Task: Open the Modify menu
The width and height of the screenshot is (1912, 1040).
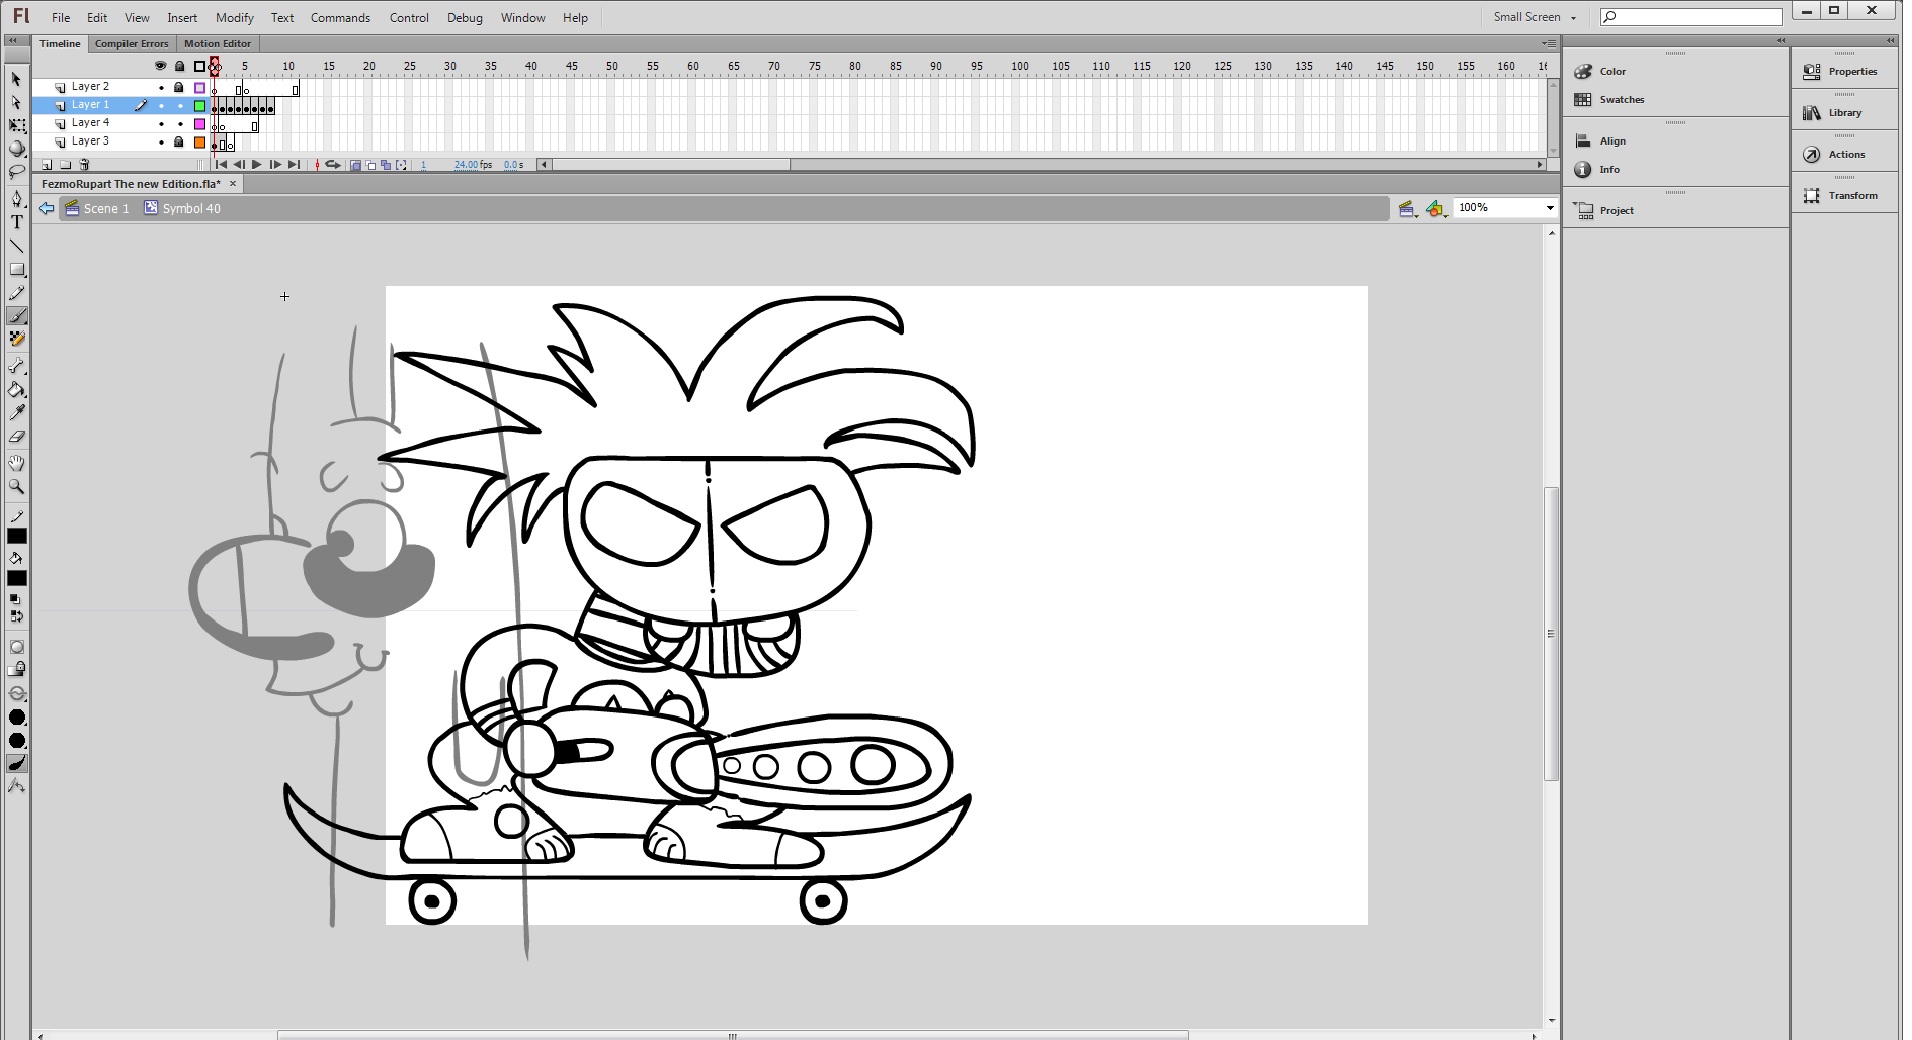Action: 234,18
